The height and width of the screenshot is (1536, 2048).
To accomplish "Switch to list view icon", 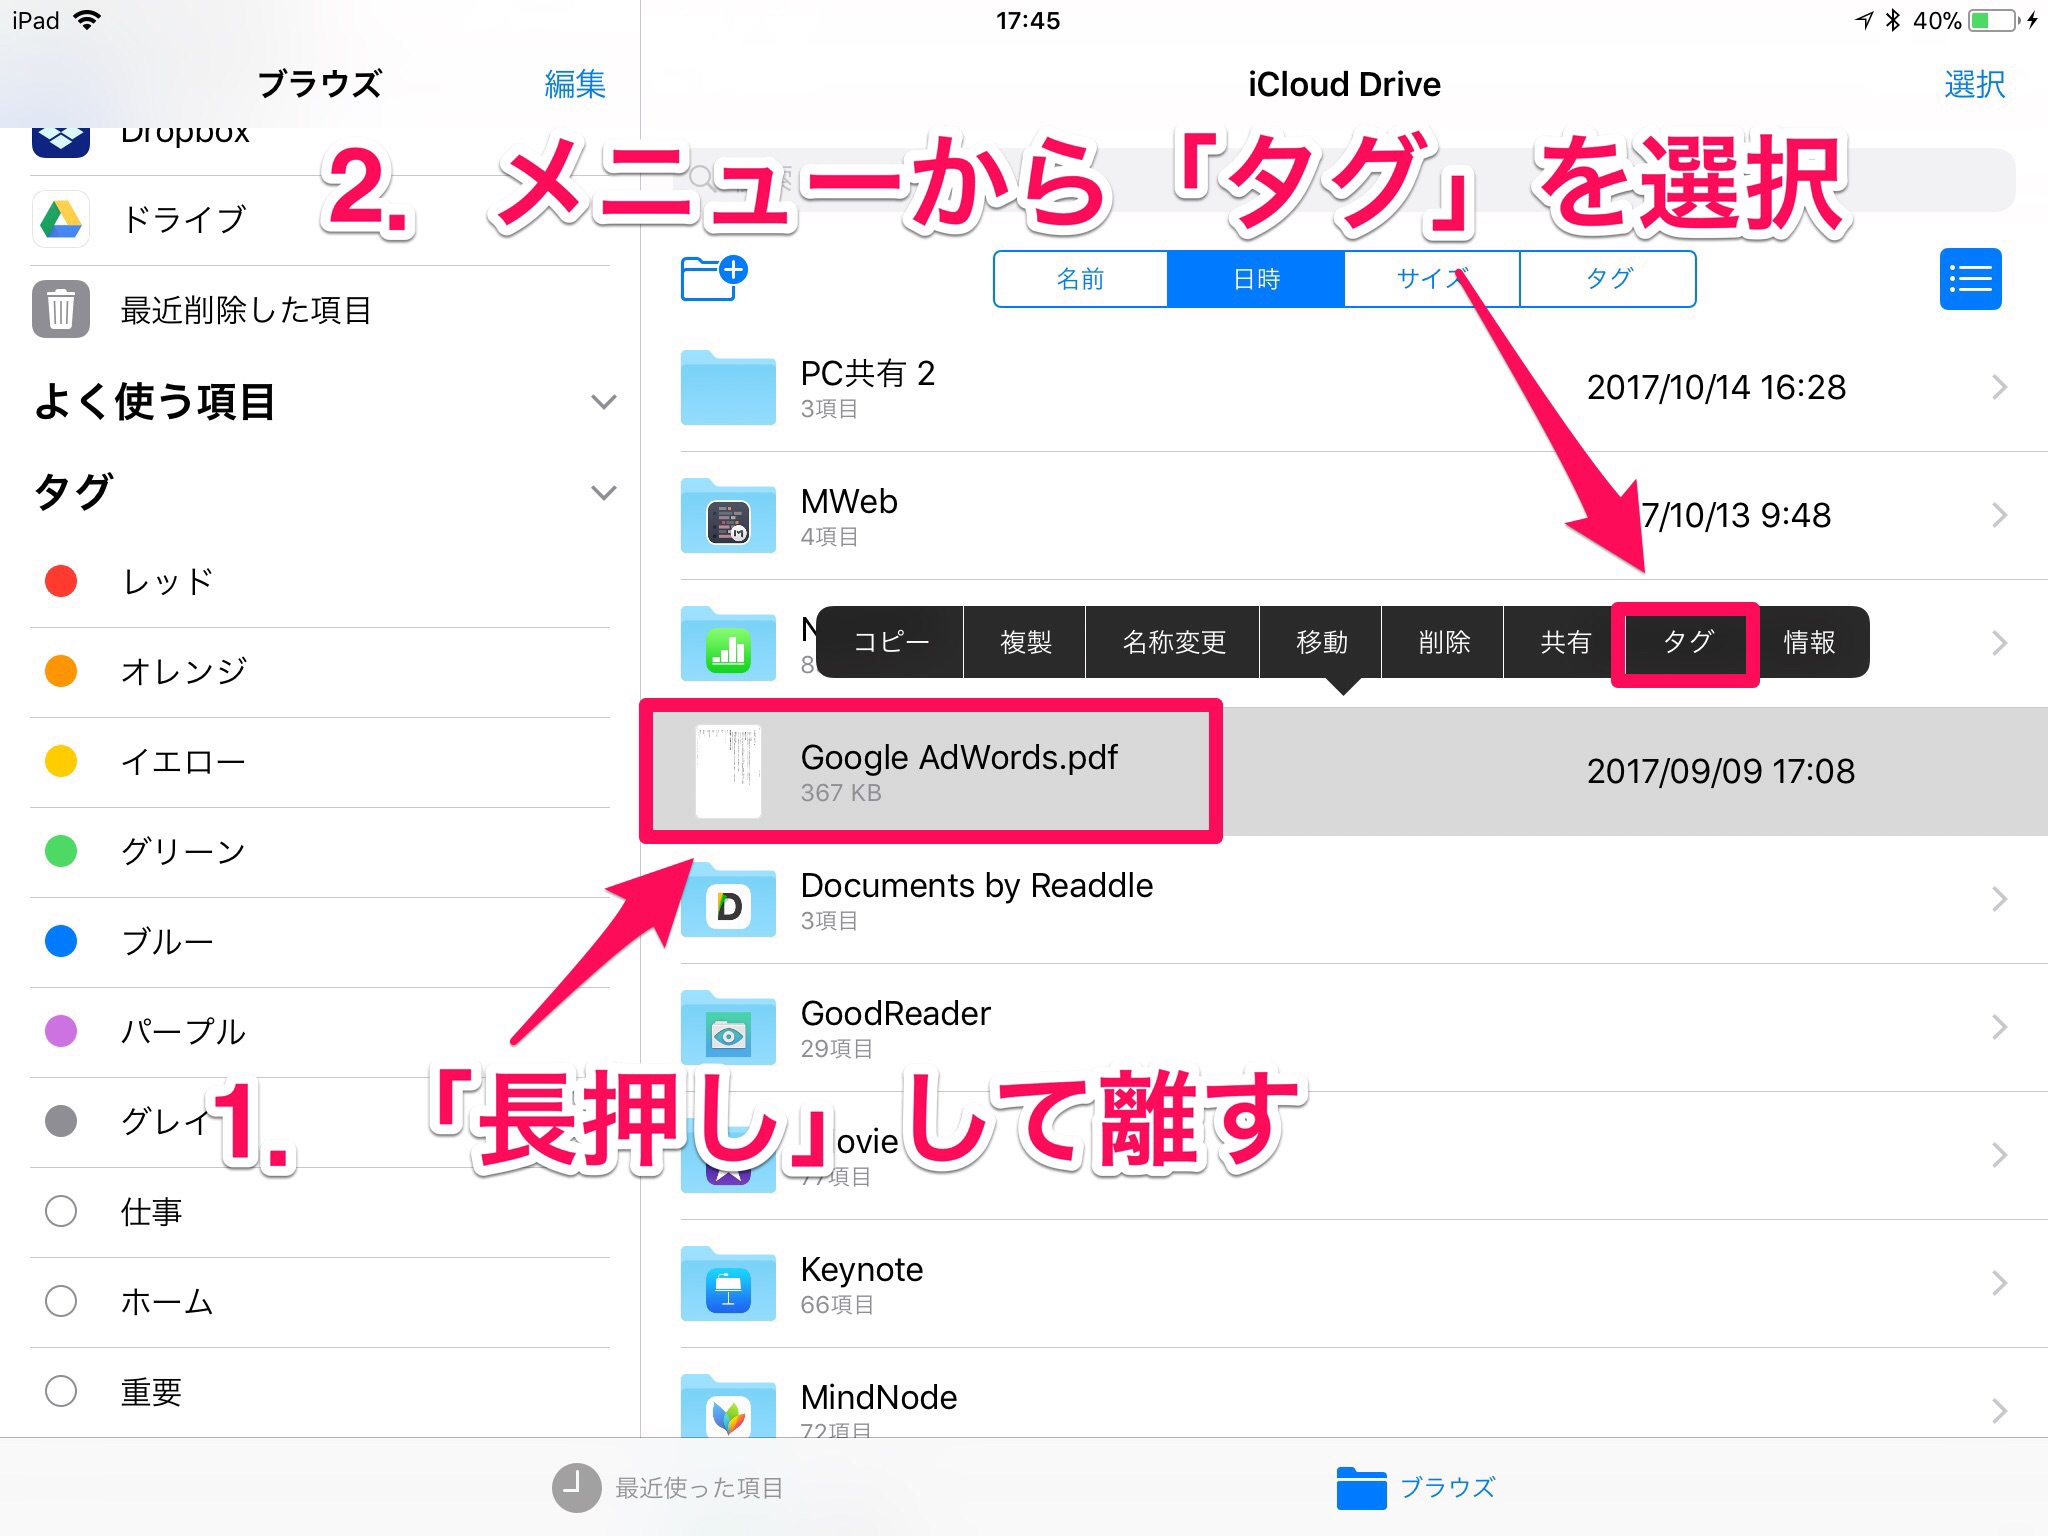I will pyautogui.click(x=1969, y=279).
